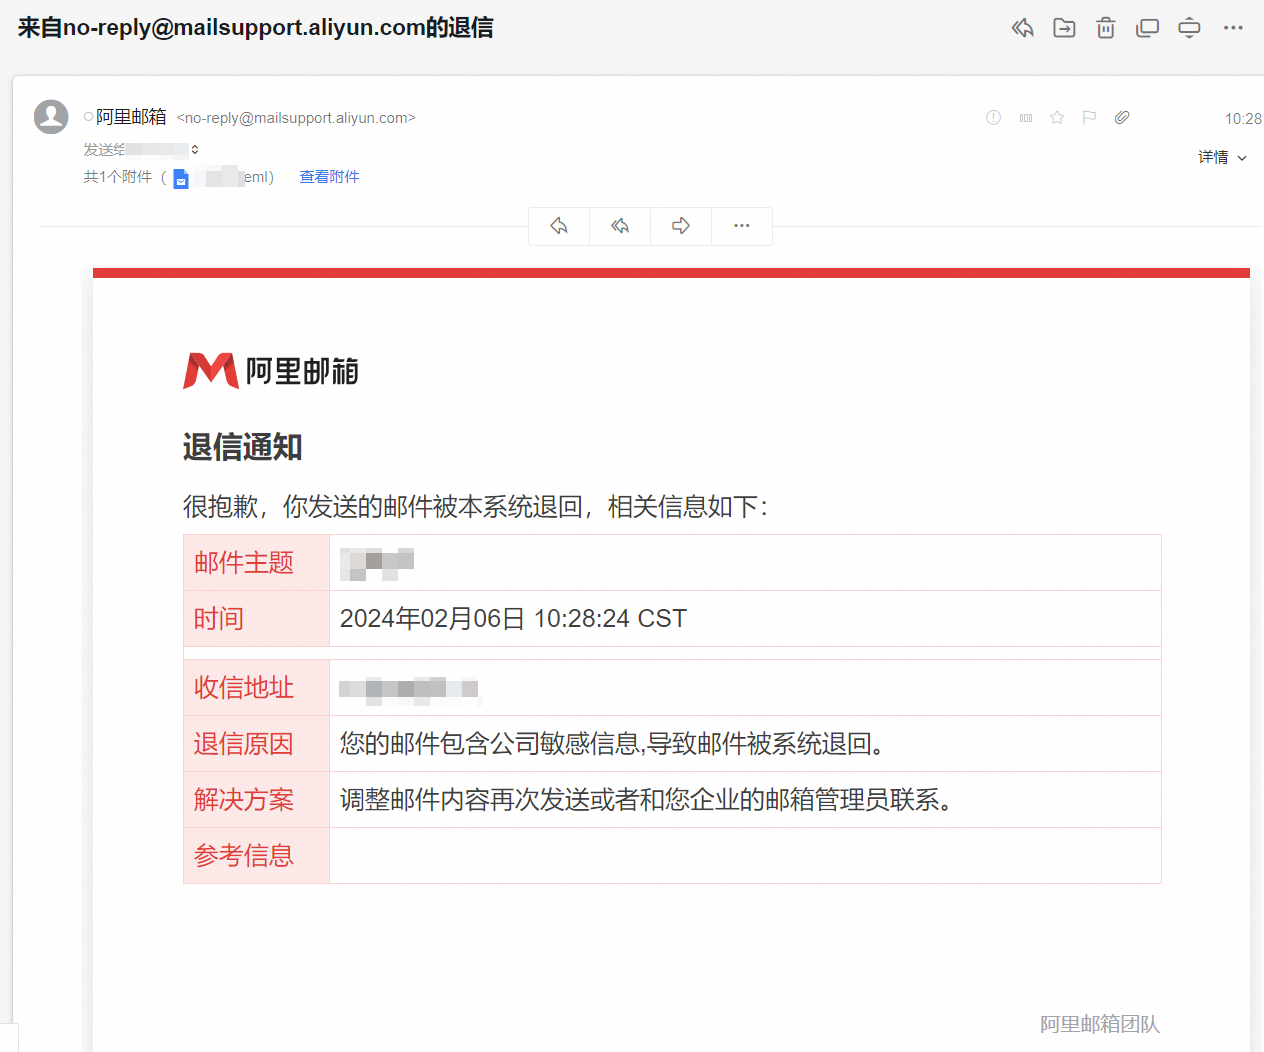Click the reply arrow in the center toolbar
1264x1052 pixels.
(559, 226)
